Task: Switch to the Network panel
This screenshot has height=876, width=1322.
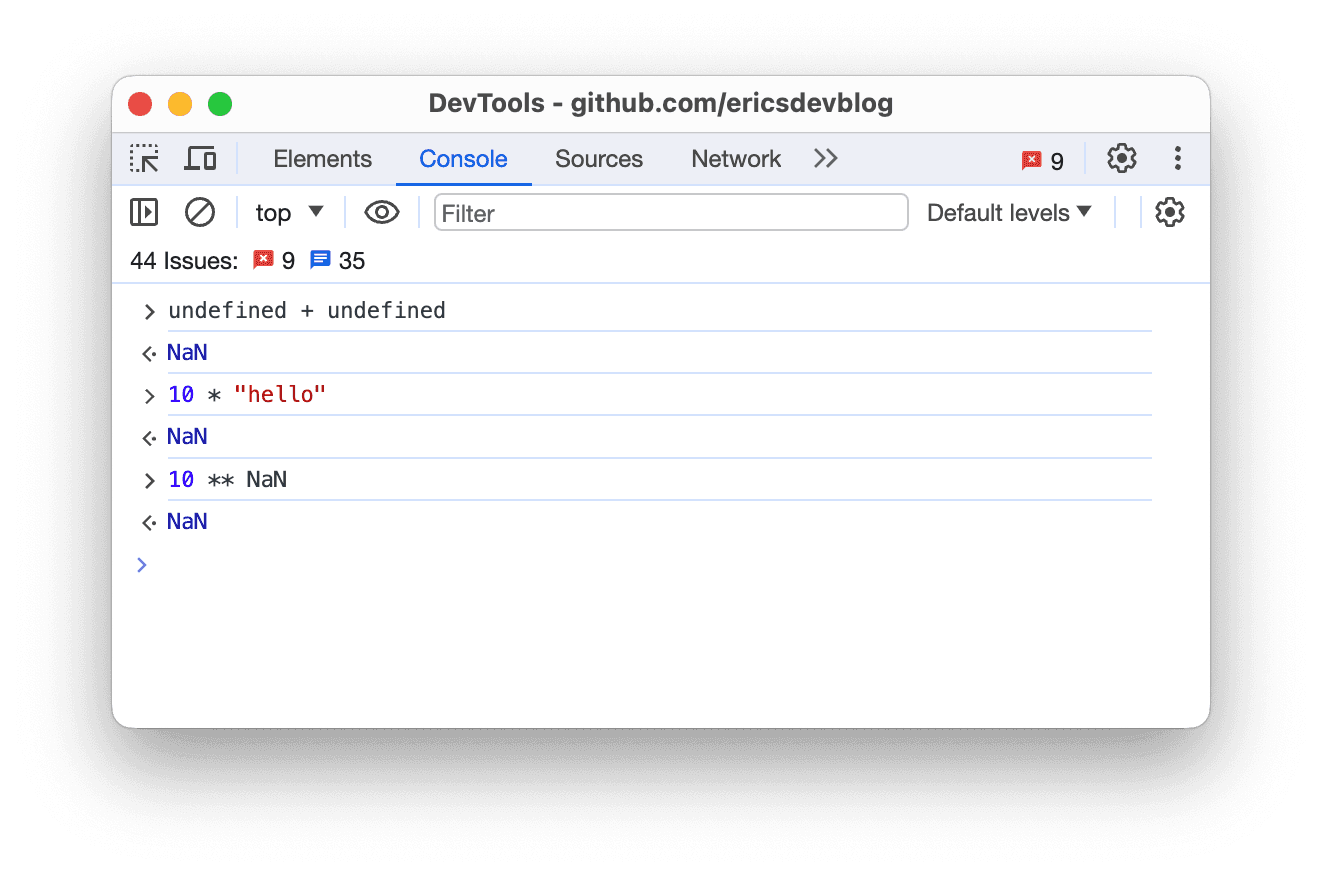Action: click(x=735, y=158)
